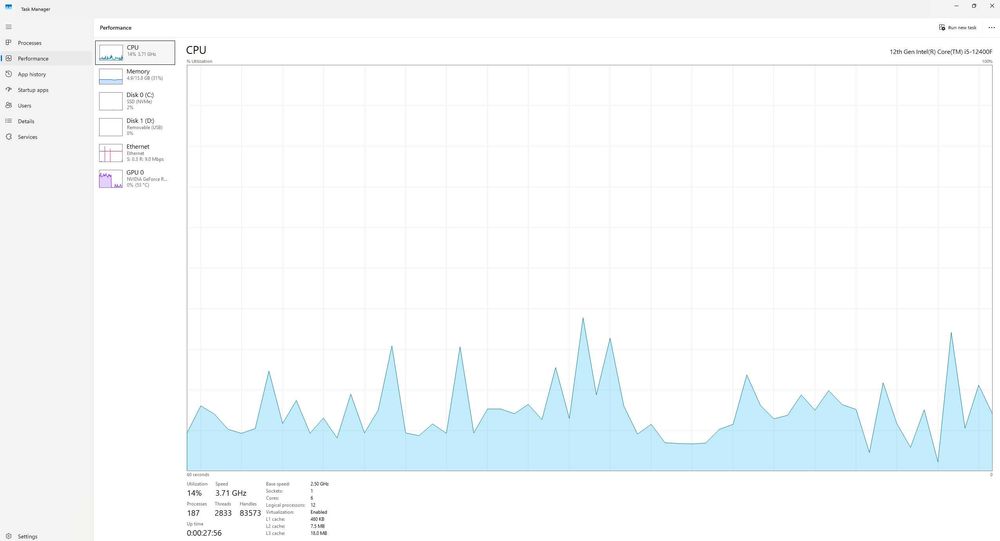Open the hamburger navigation menu icon
Screen dimensions: 1000x541
pyautogui.click(x=8, y=27)
